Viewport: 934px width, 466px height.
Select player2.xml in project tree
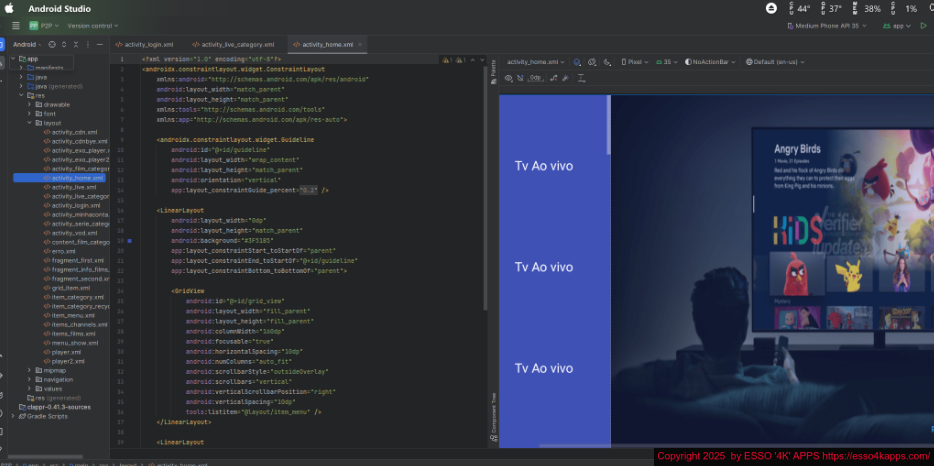(64, 361)
